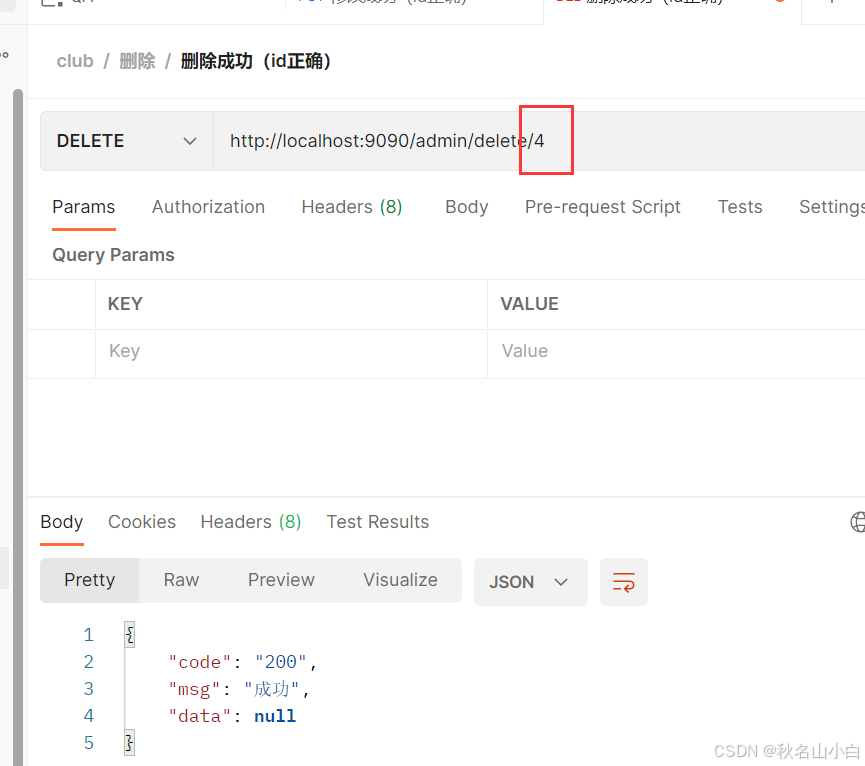Open the Settings tab
The width and height of the screenshot is (865, 766).
pos(831,207)
